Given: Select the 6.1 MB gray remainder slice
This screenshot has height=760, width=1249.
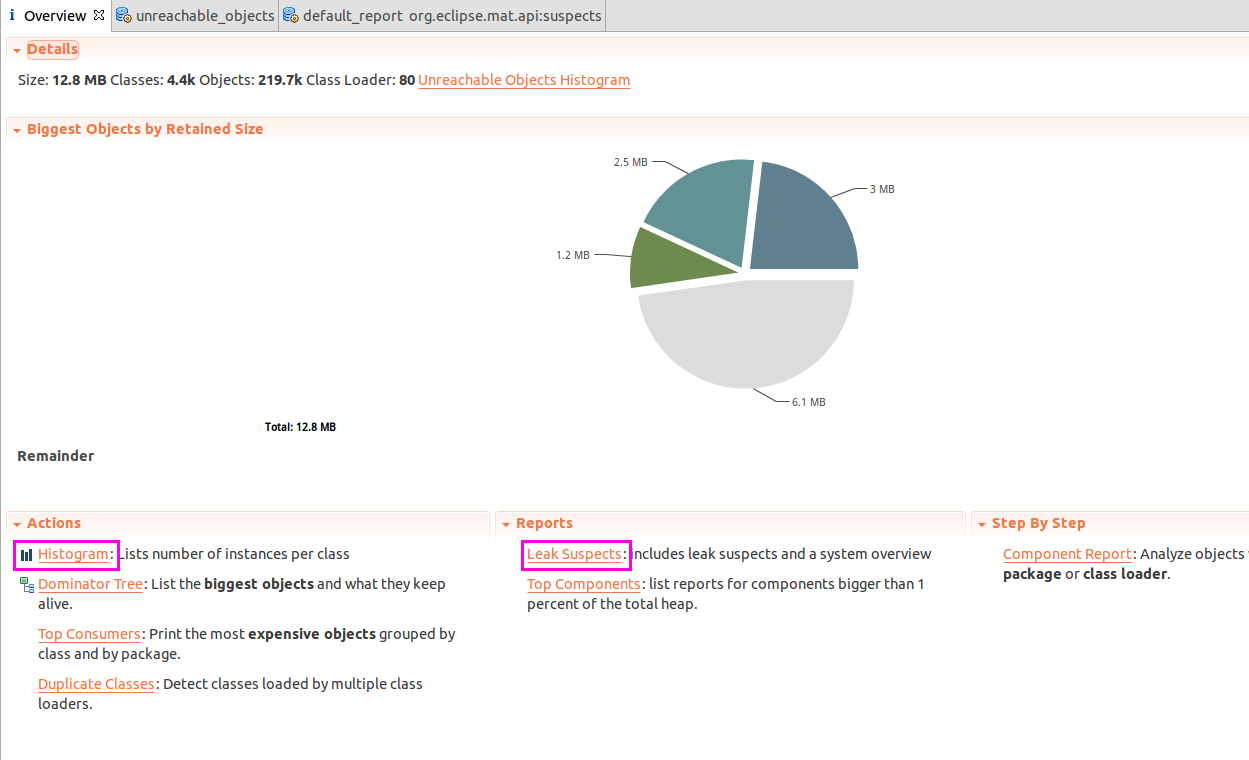Looking at the screenshot, I should (x=748, y=335).
